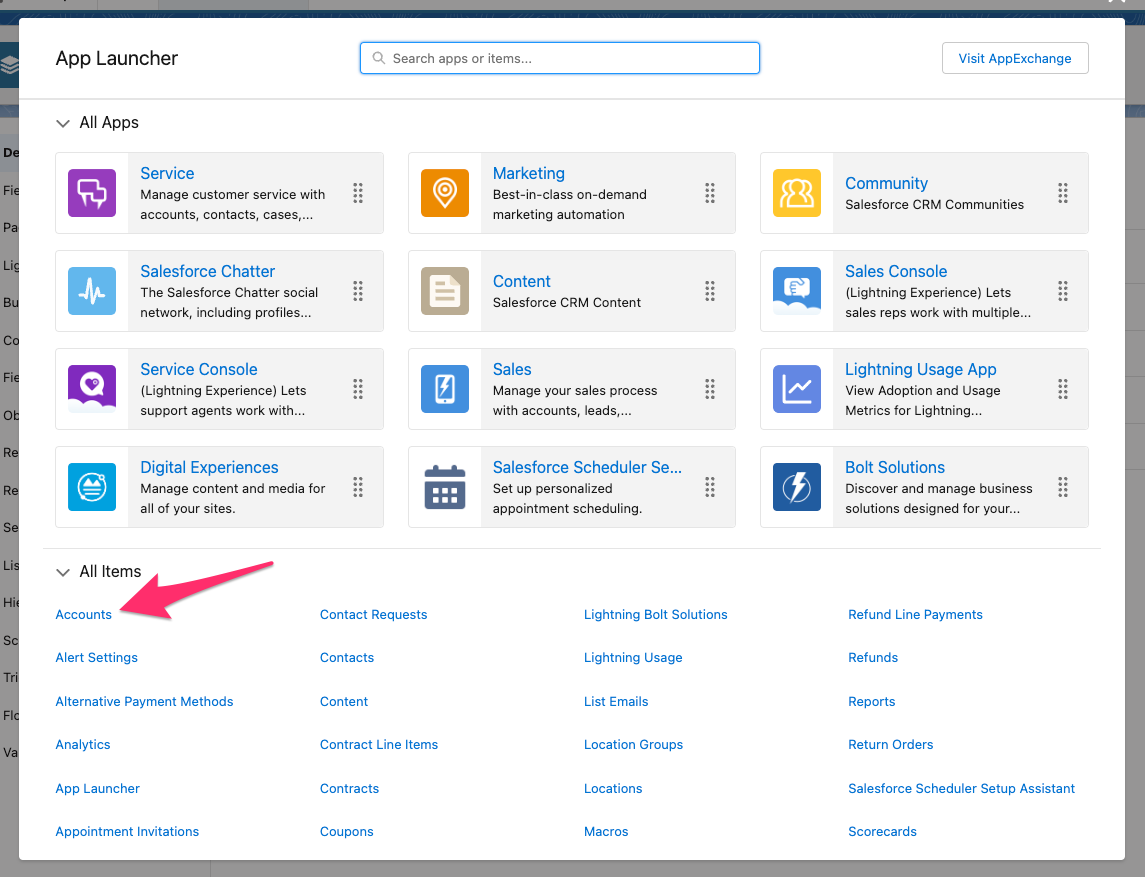Open the Contracts item
The image size is (1145, 877).
(349, 788)
